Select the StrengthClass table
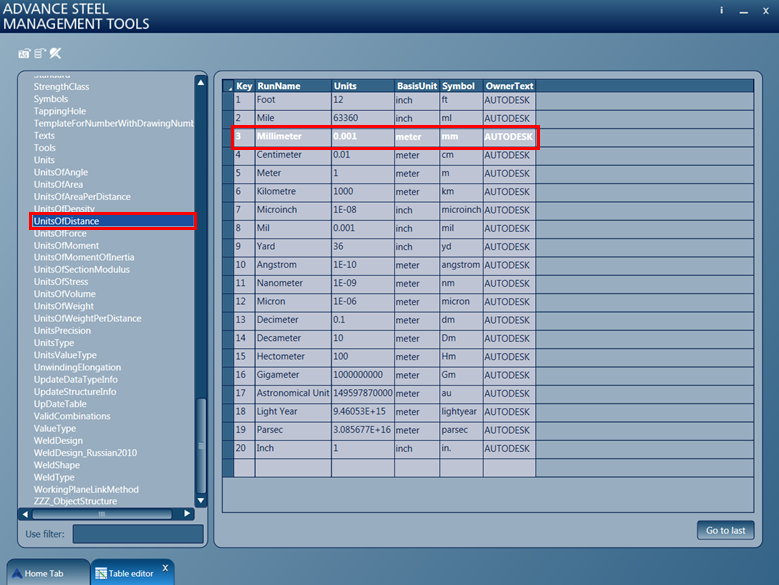This screenshot has height=585, width=779. click(62, 87)
